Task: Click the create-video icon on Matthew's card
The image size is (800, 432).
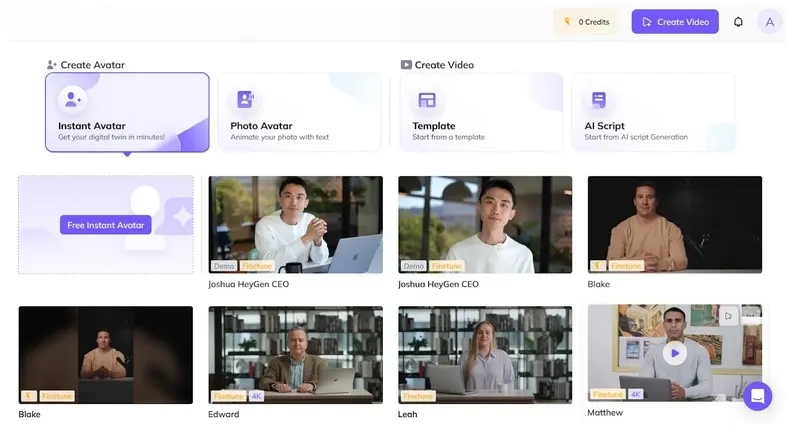Action: (x=728, y=317)
